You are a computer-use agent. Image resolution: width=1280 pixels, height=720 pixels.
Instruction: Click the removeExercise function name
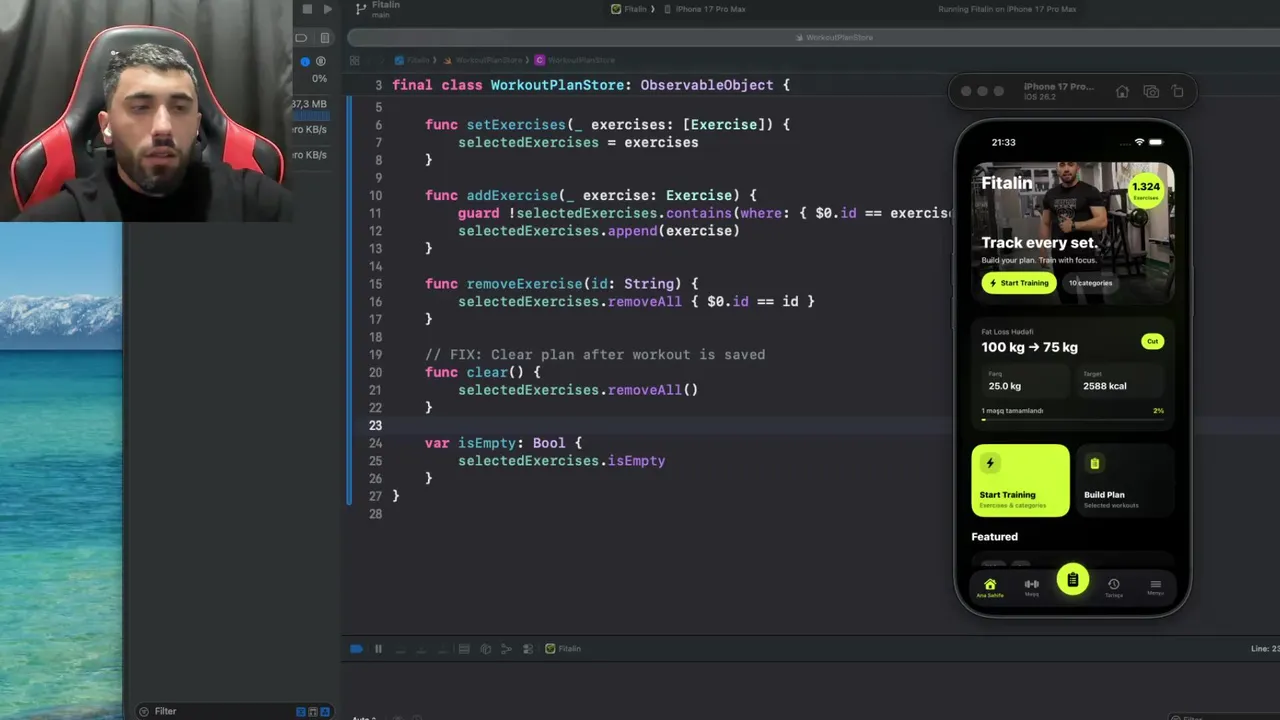[x=524, y=284]
